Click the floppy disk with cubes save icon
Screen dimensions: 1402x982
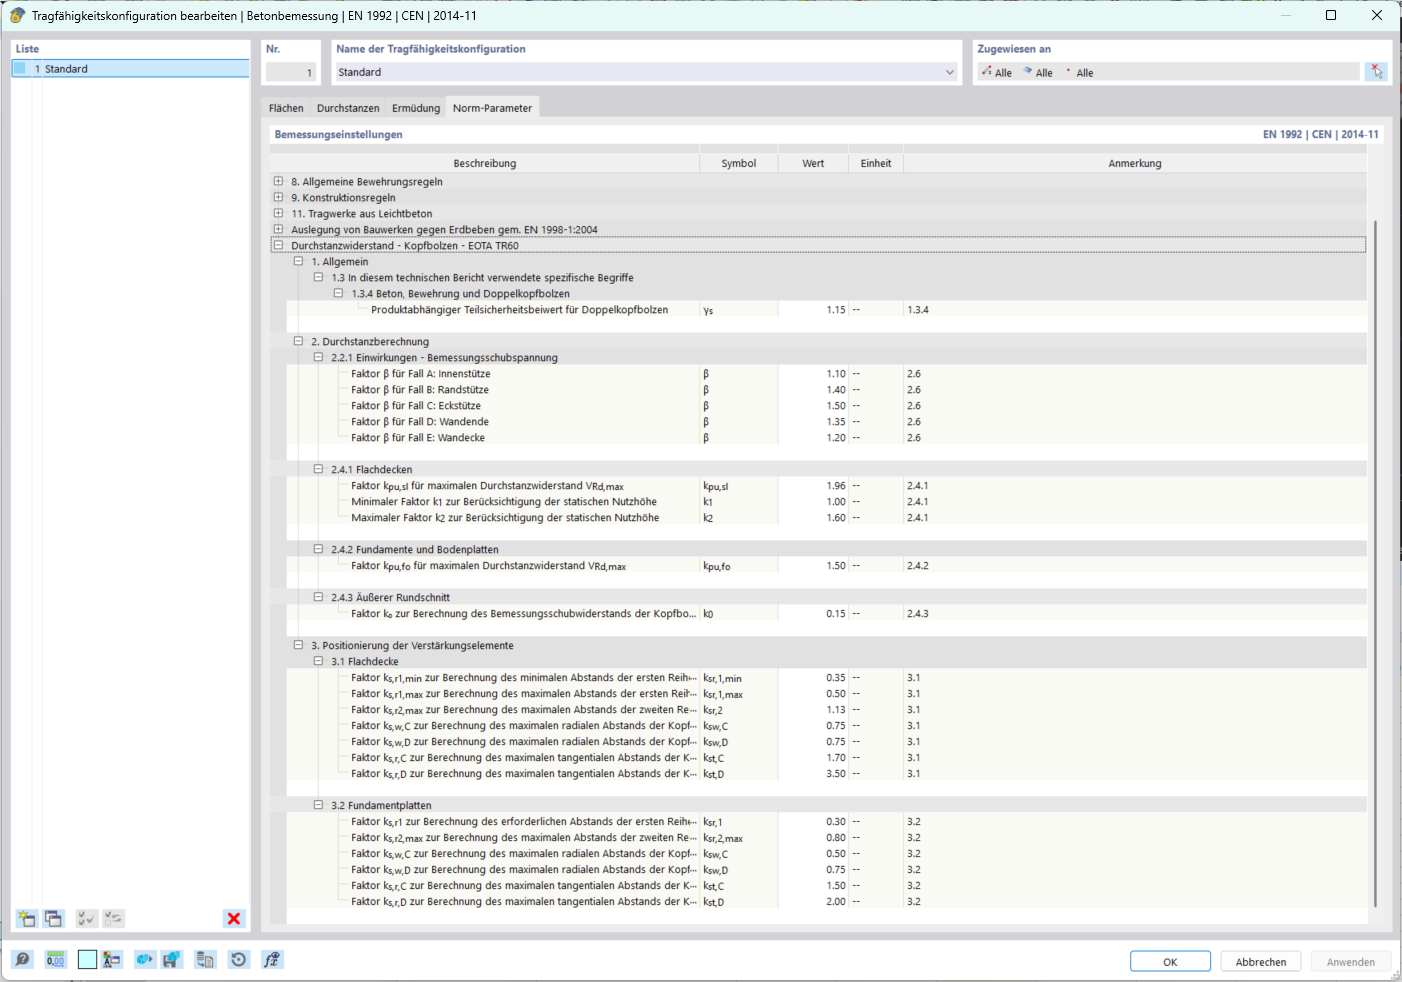point(172,960)
